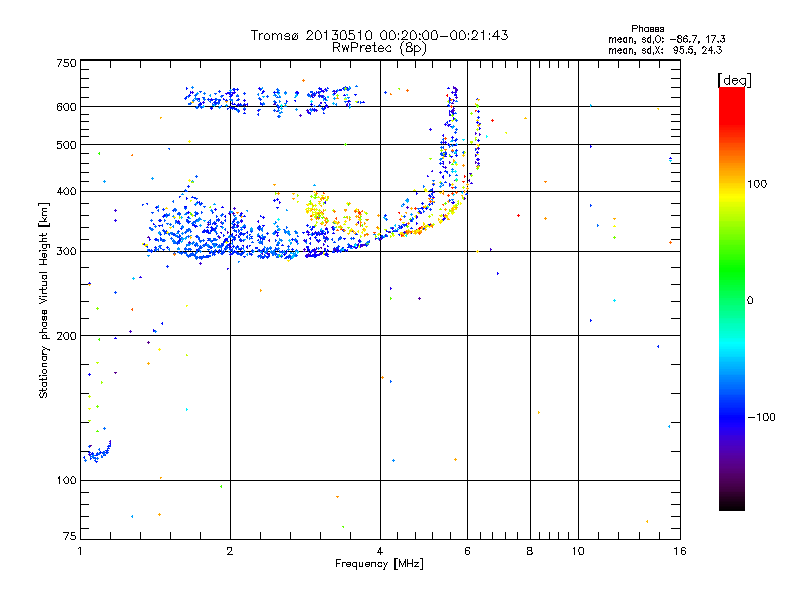Click the y-axis '75' tick label
The height and width of the screenshot is (600, 800).
70,536
